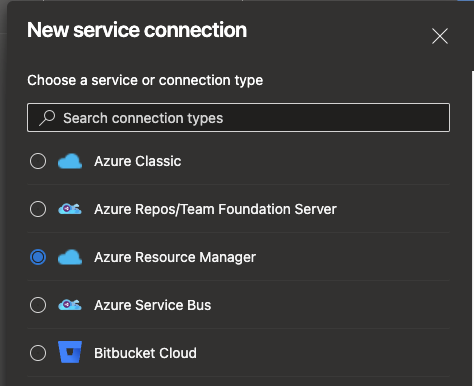Screen dimensions: 474x386
Task: Click the "Choose a service or connection type" heading
Action: 145,80
